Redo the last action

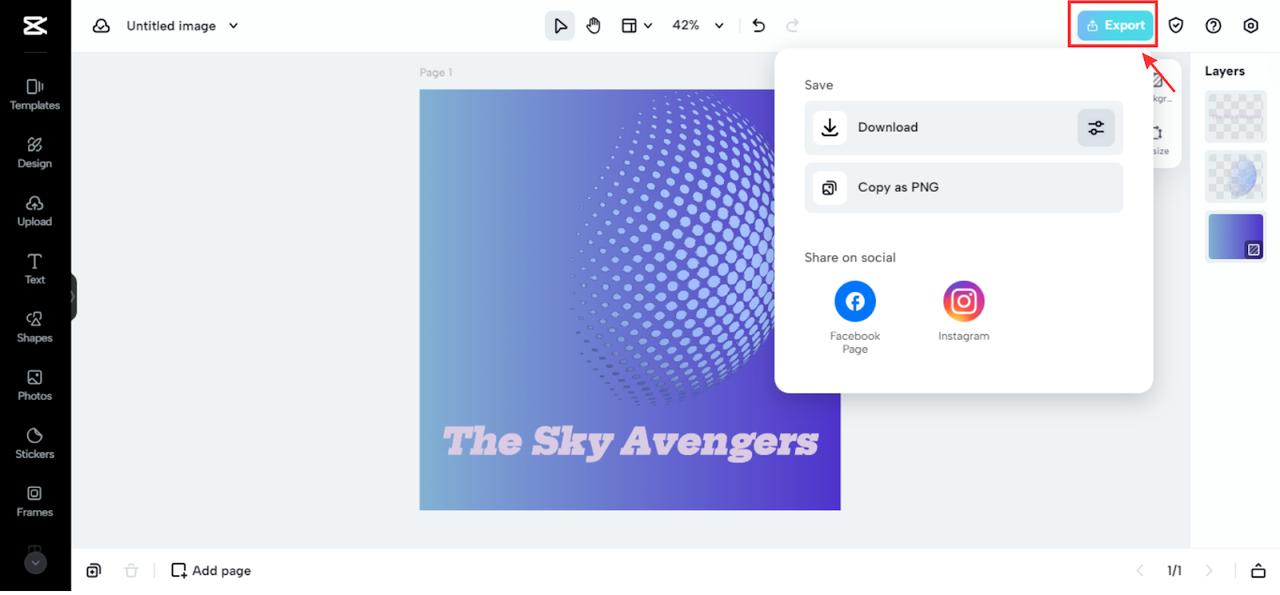[x=793, y=26]
